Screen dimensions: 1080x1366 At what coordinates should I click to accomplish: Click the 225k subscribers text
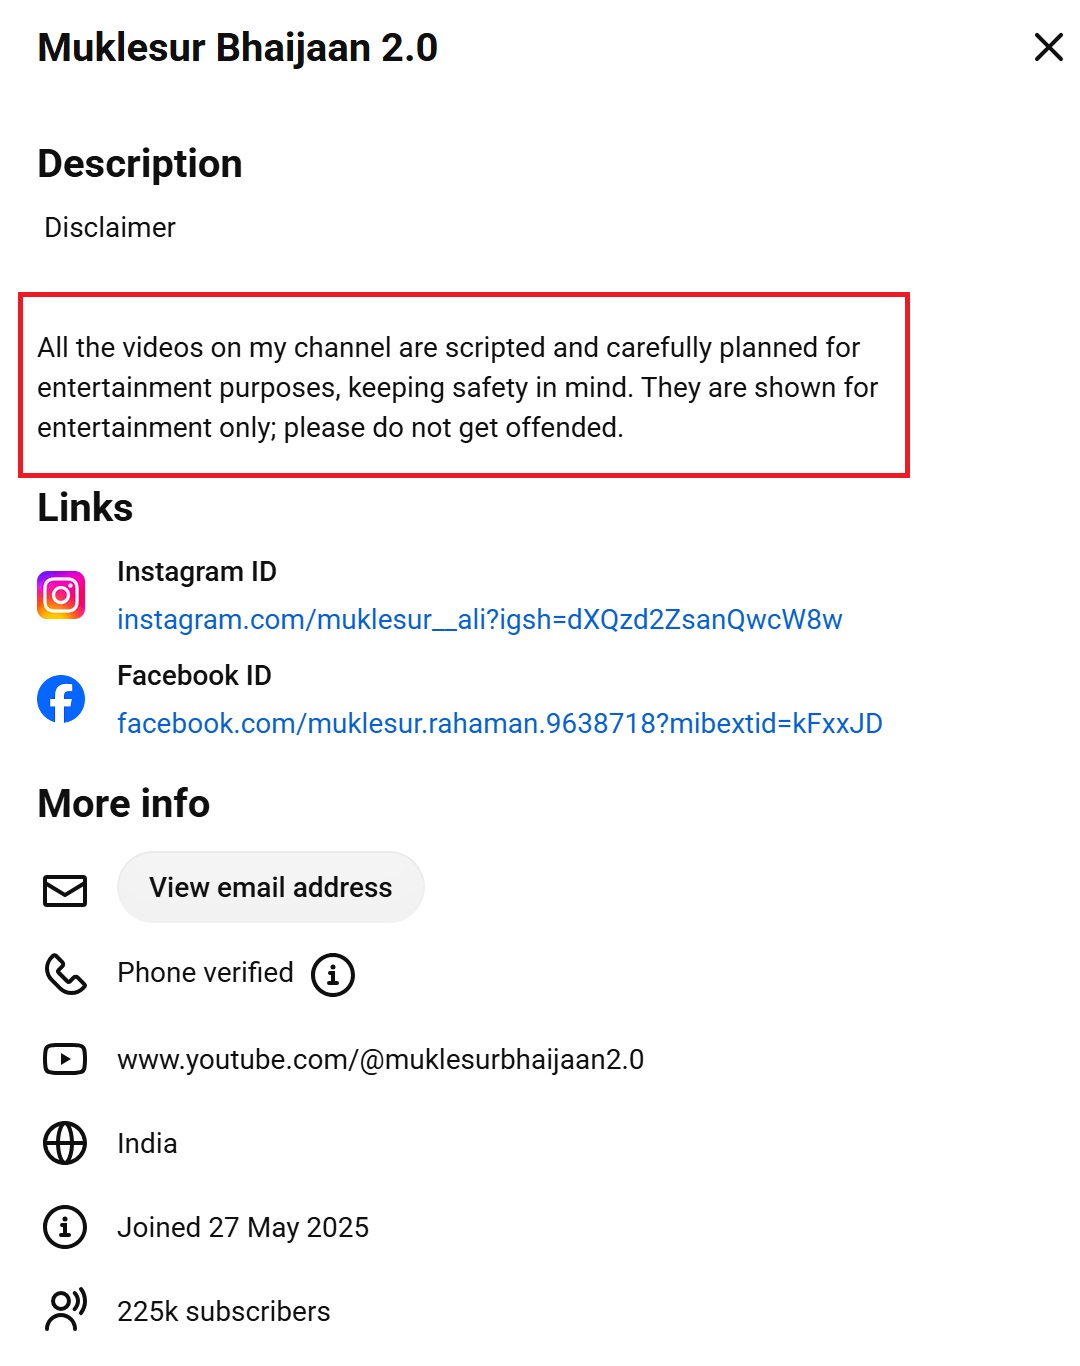point(223,1311)
